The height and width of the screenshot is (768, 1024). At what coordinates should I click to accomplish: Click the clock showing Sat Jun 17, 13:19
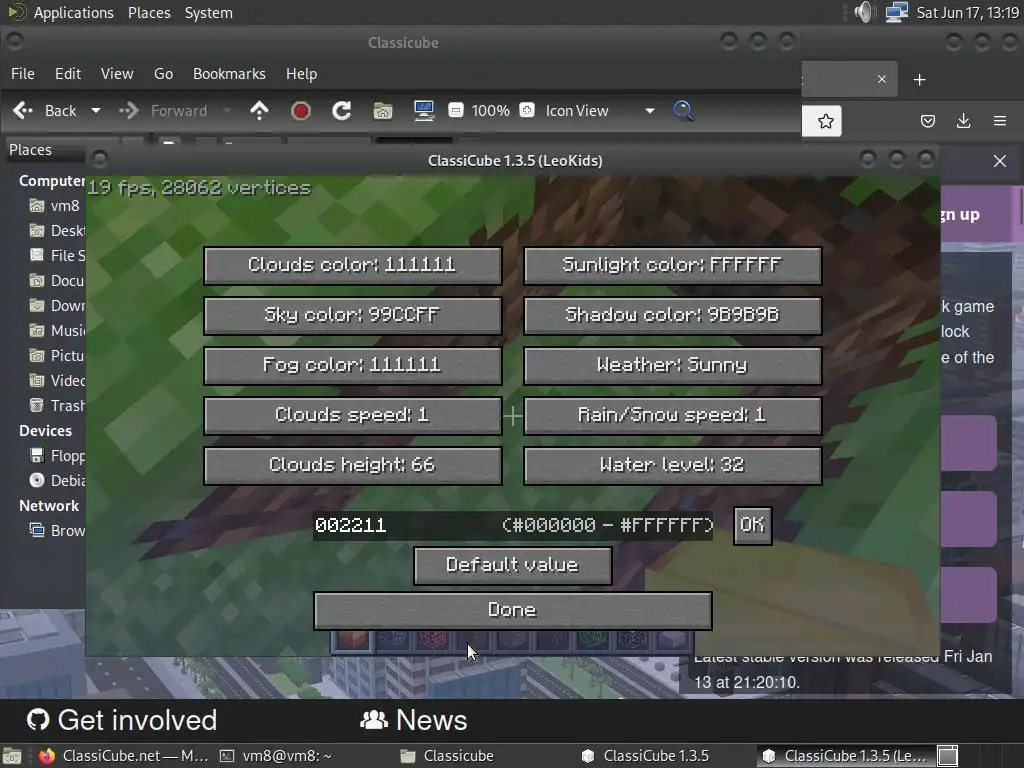[967, 12]
